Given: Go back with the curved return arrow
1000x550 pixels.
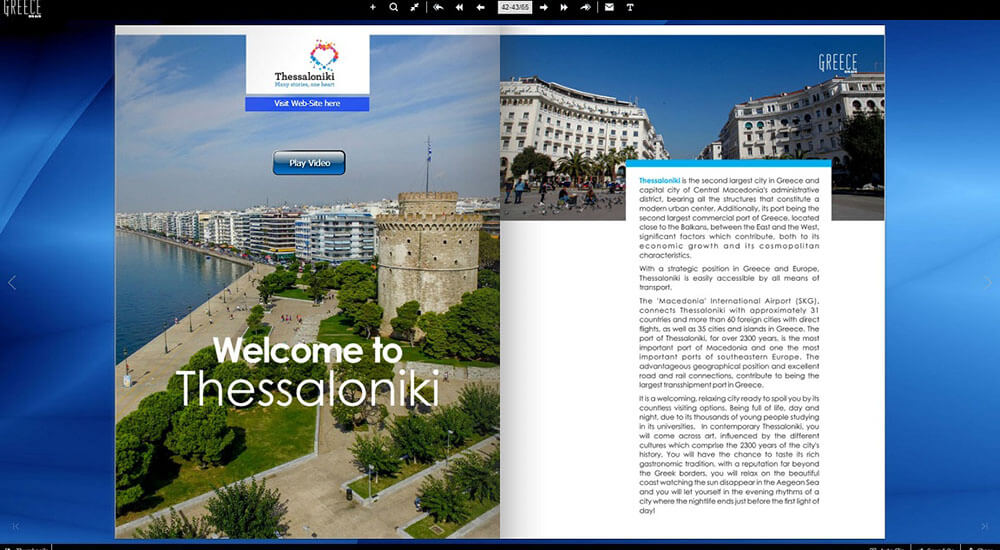Looking at the screenshot, I should pos(438,7).
